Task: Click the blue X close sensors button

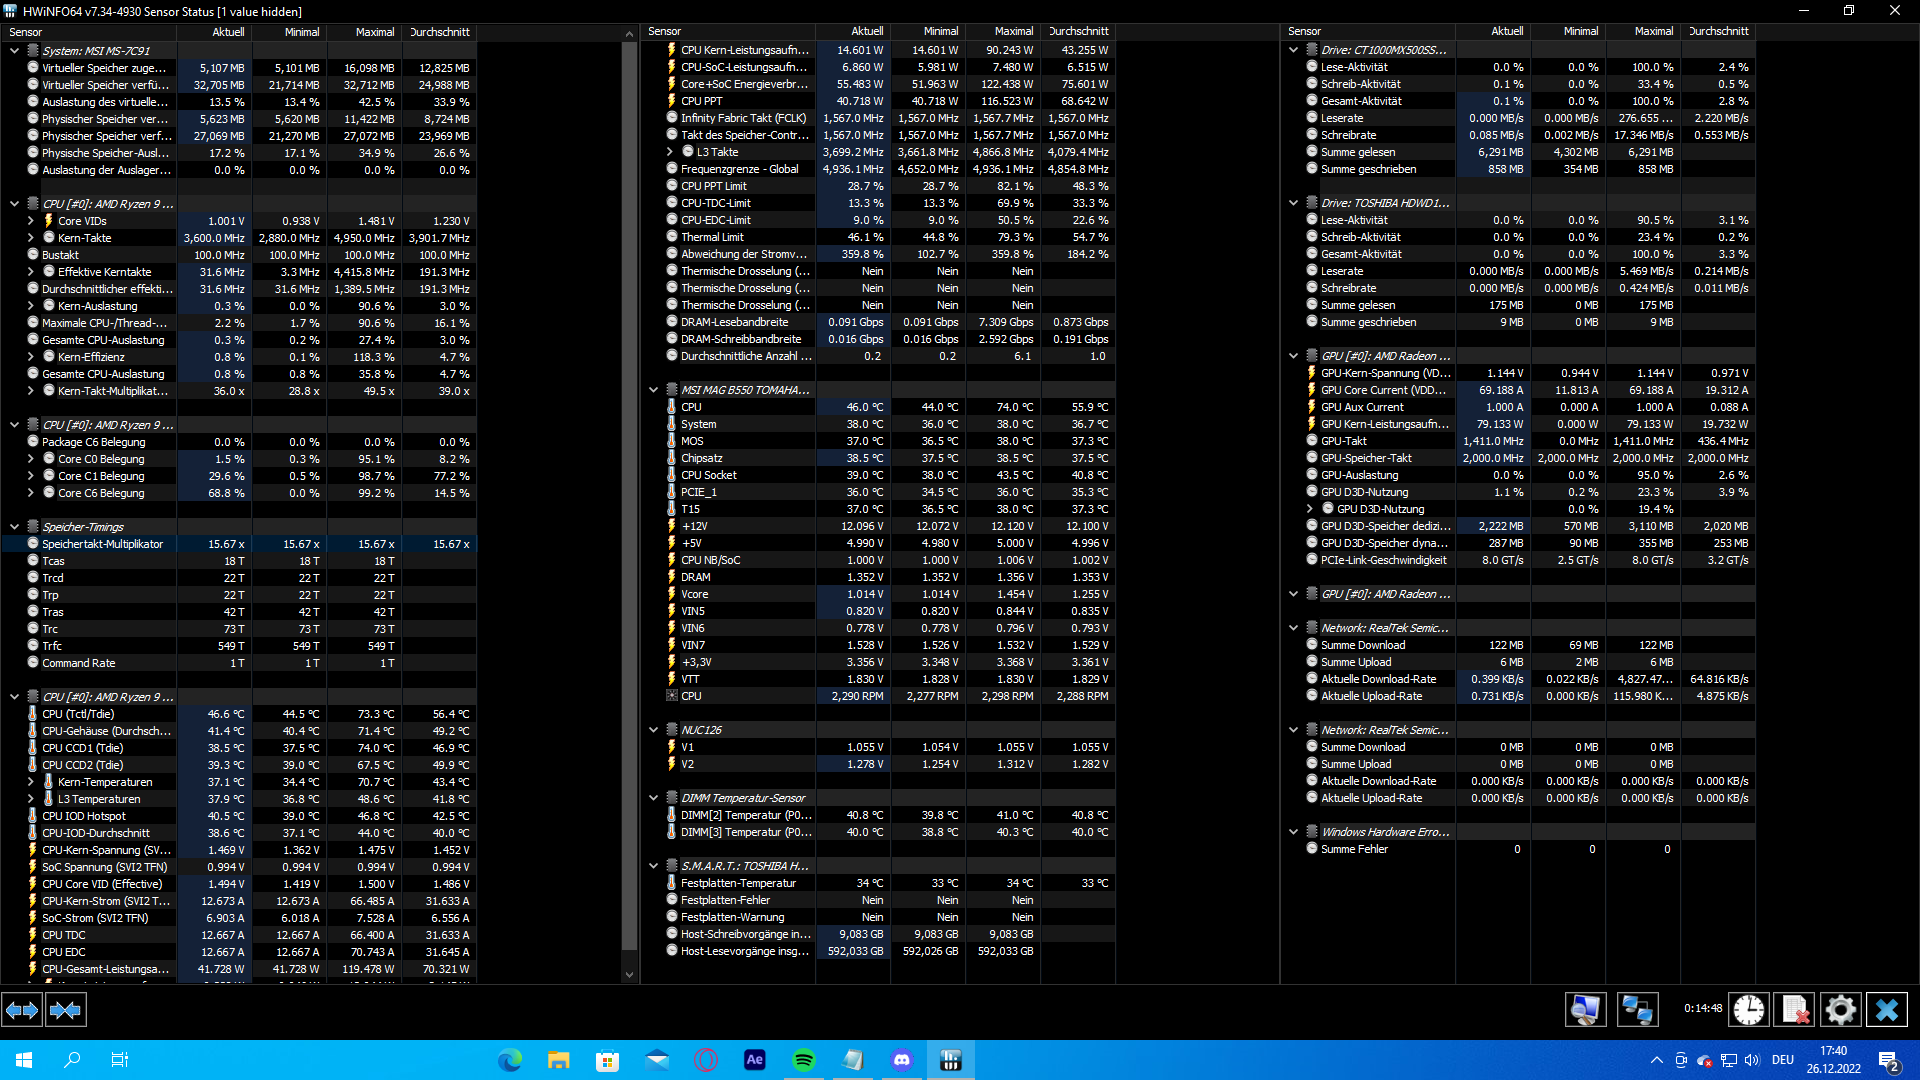Action: [x=1887, y=1010]
